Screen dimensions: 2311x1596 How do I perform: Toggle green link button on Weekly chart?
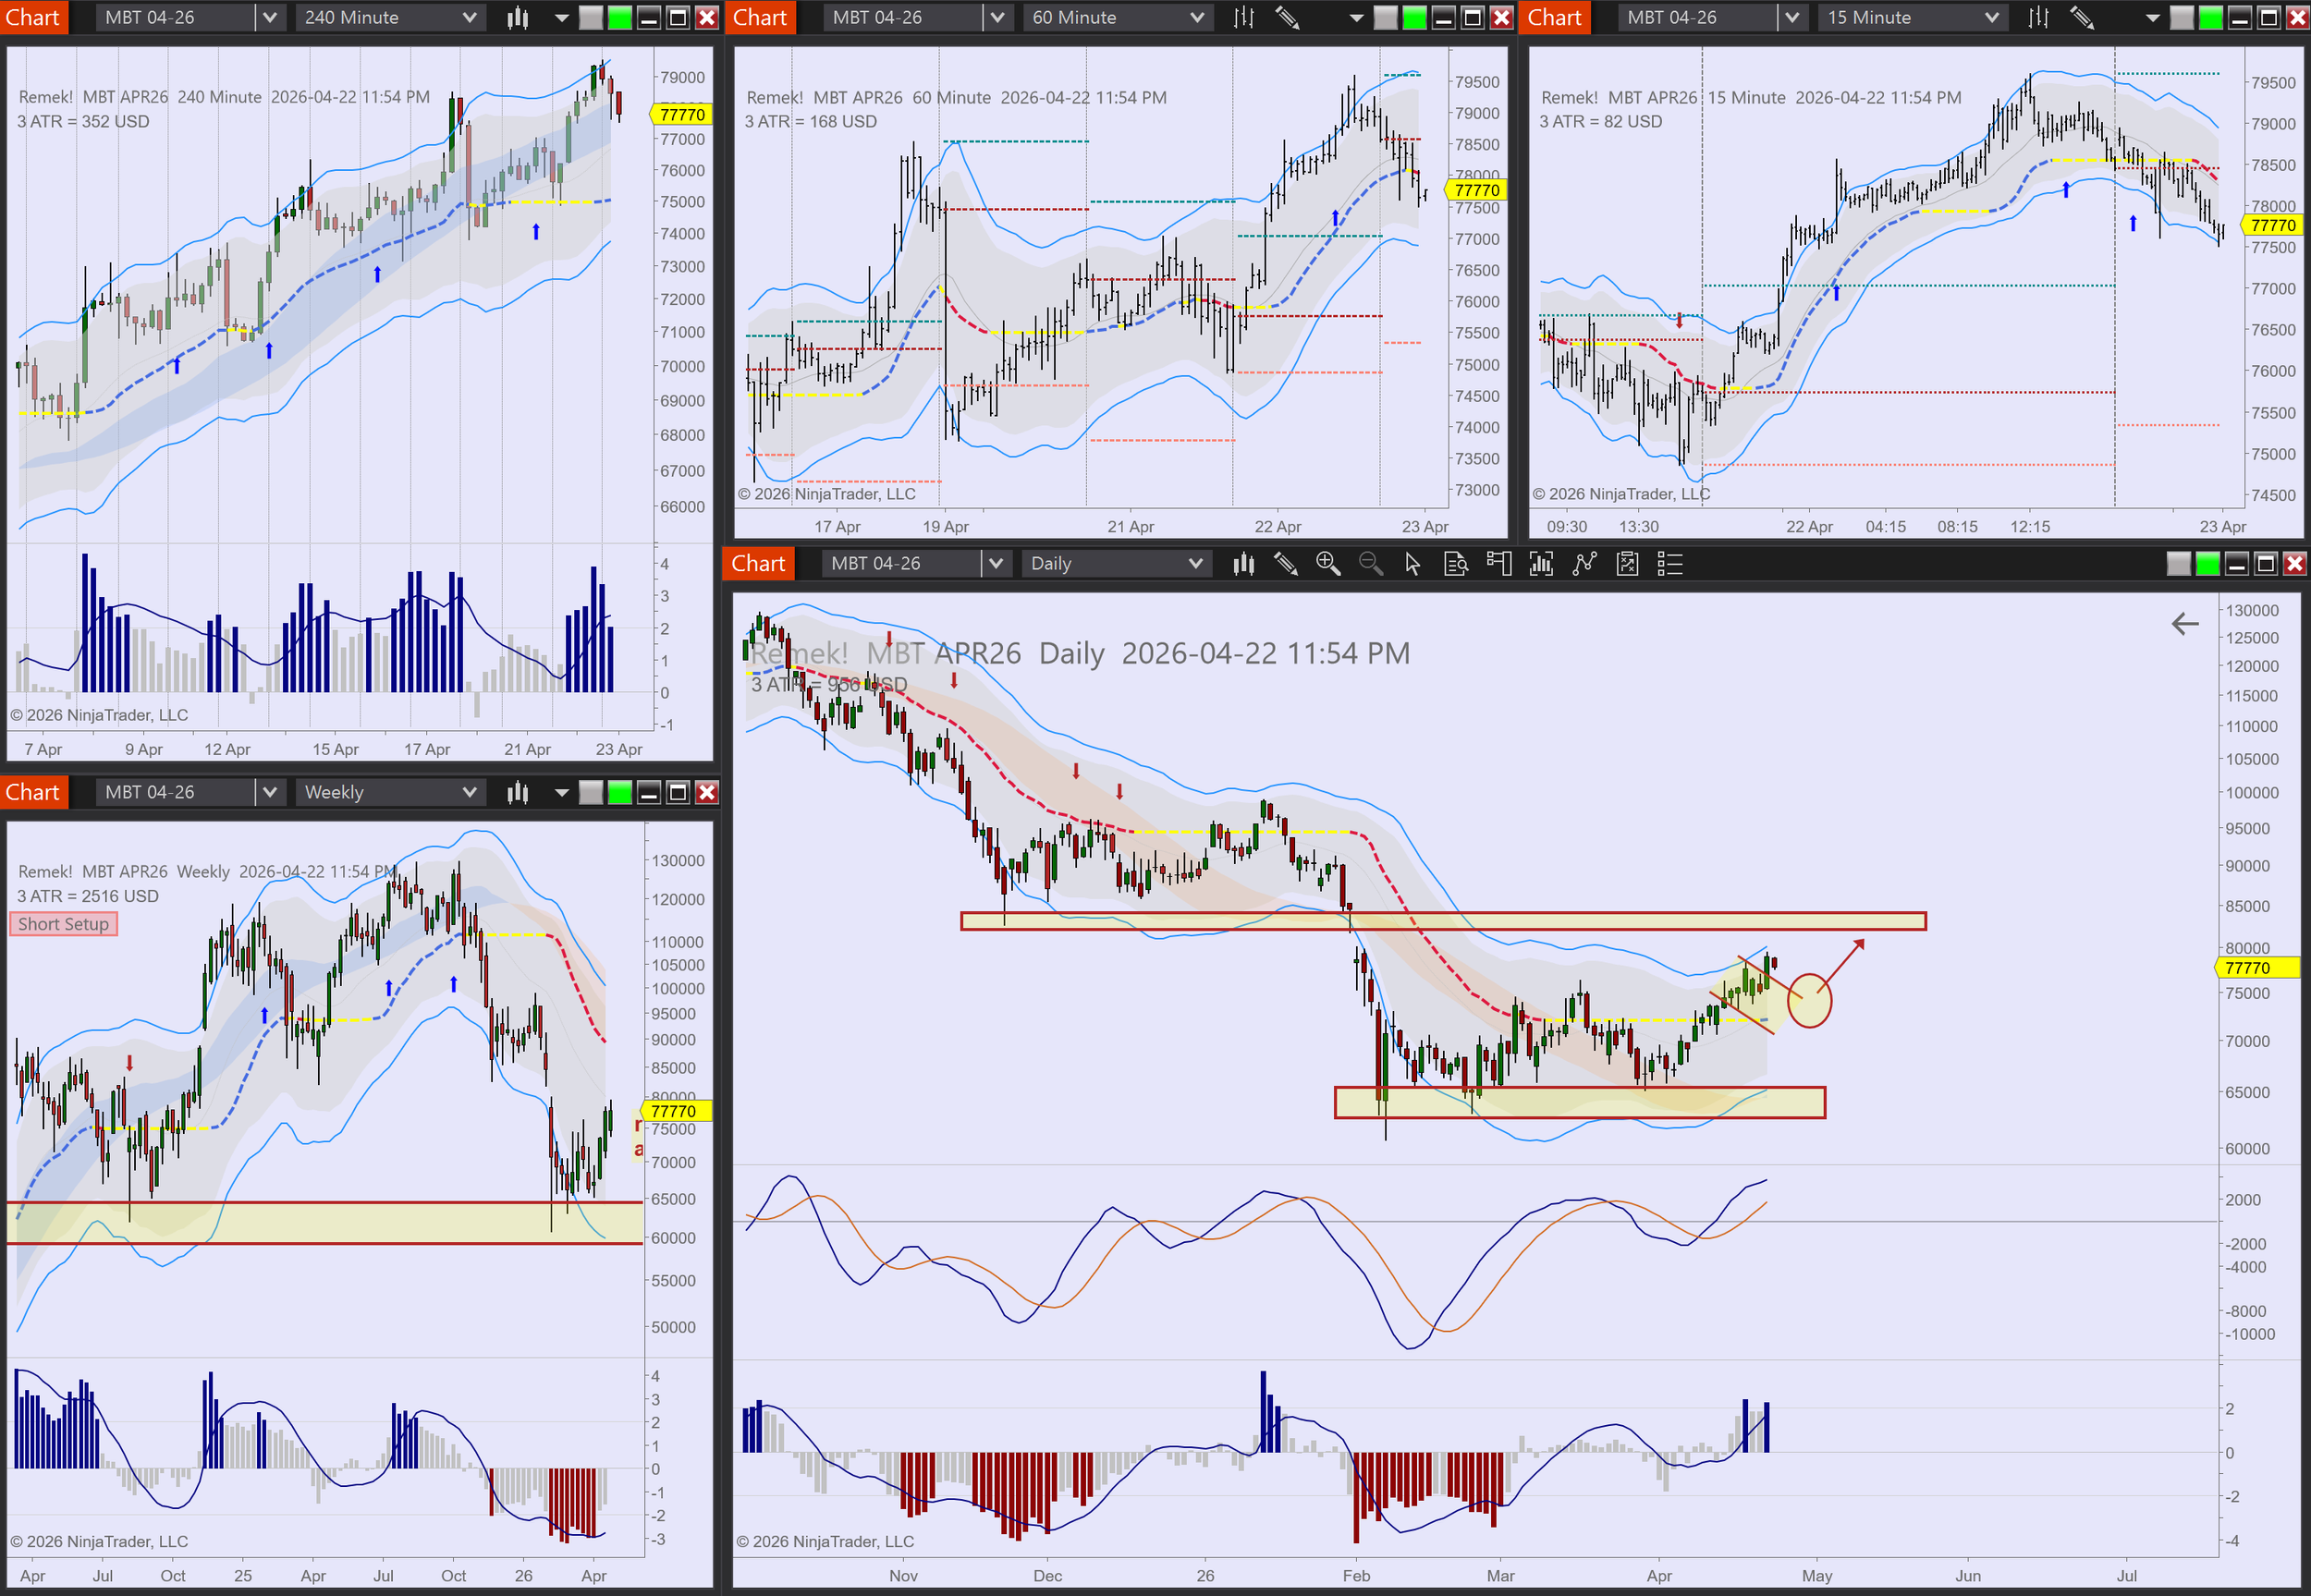620,792
